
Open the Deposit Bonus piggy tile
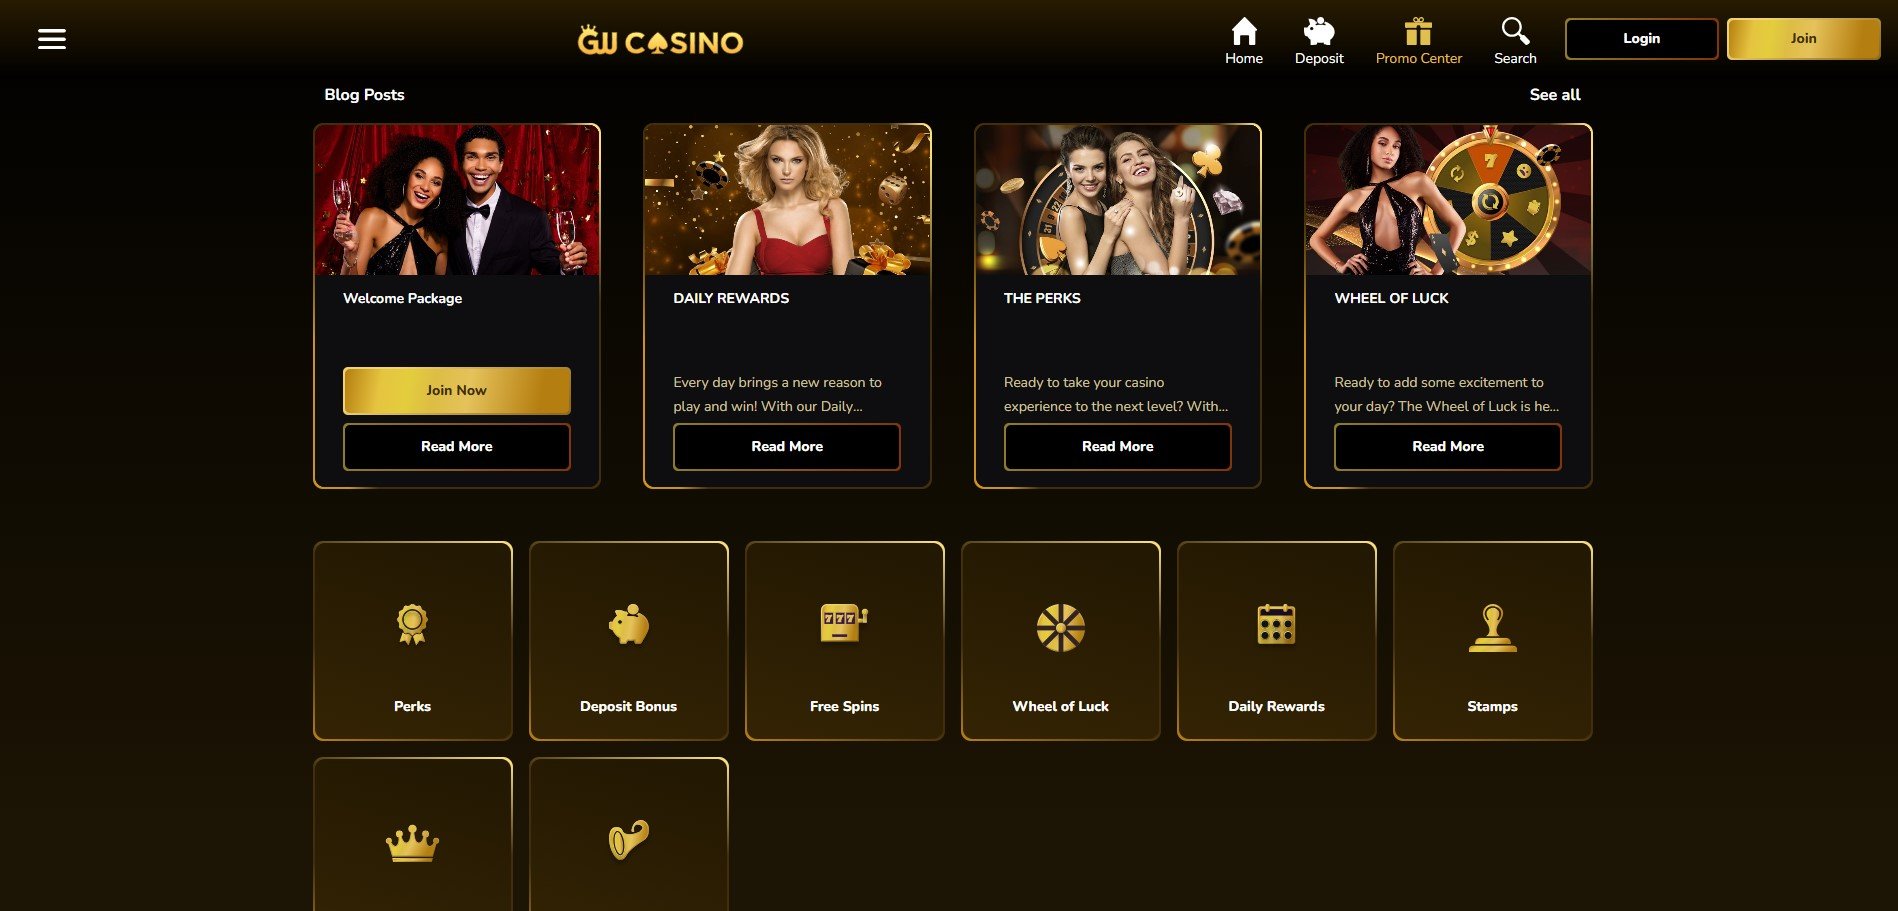click(x=629, y=641)
